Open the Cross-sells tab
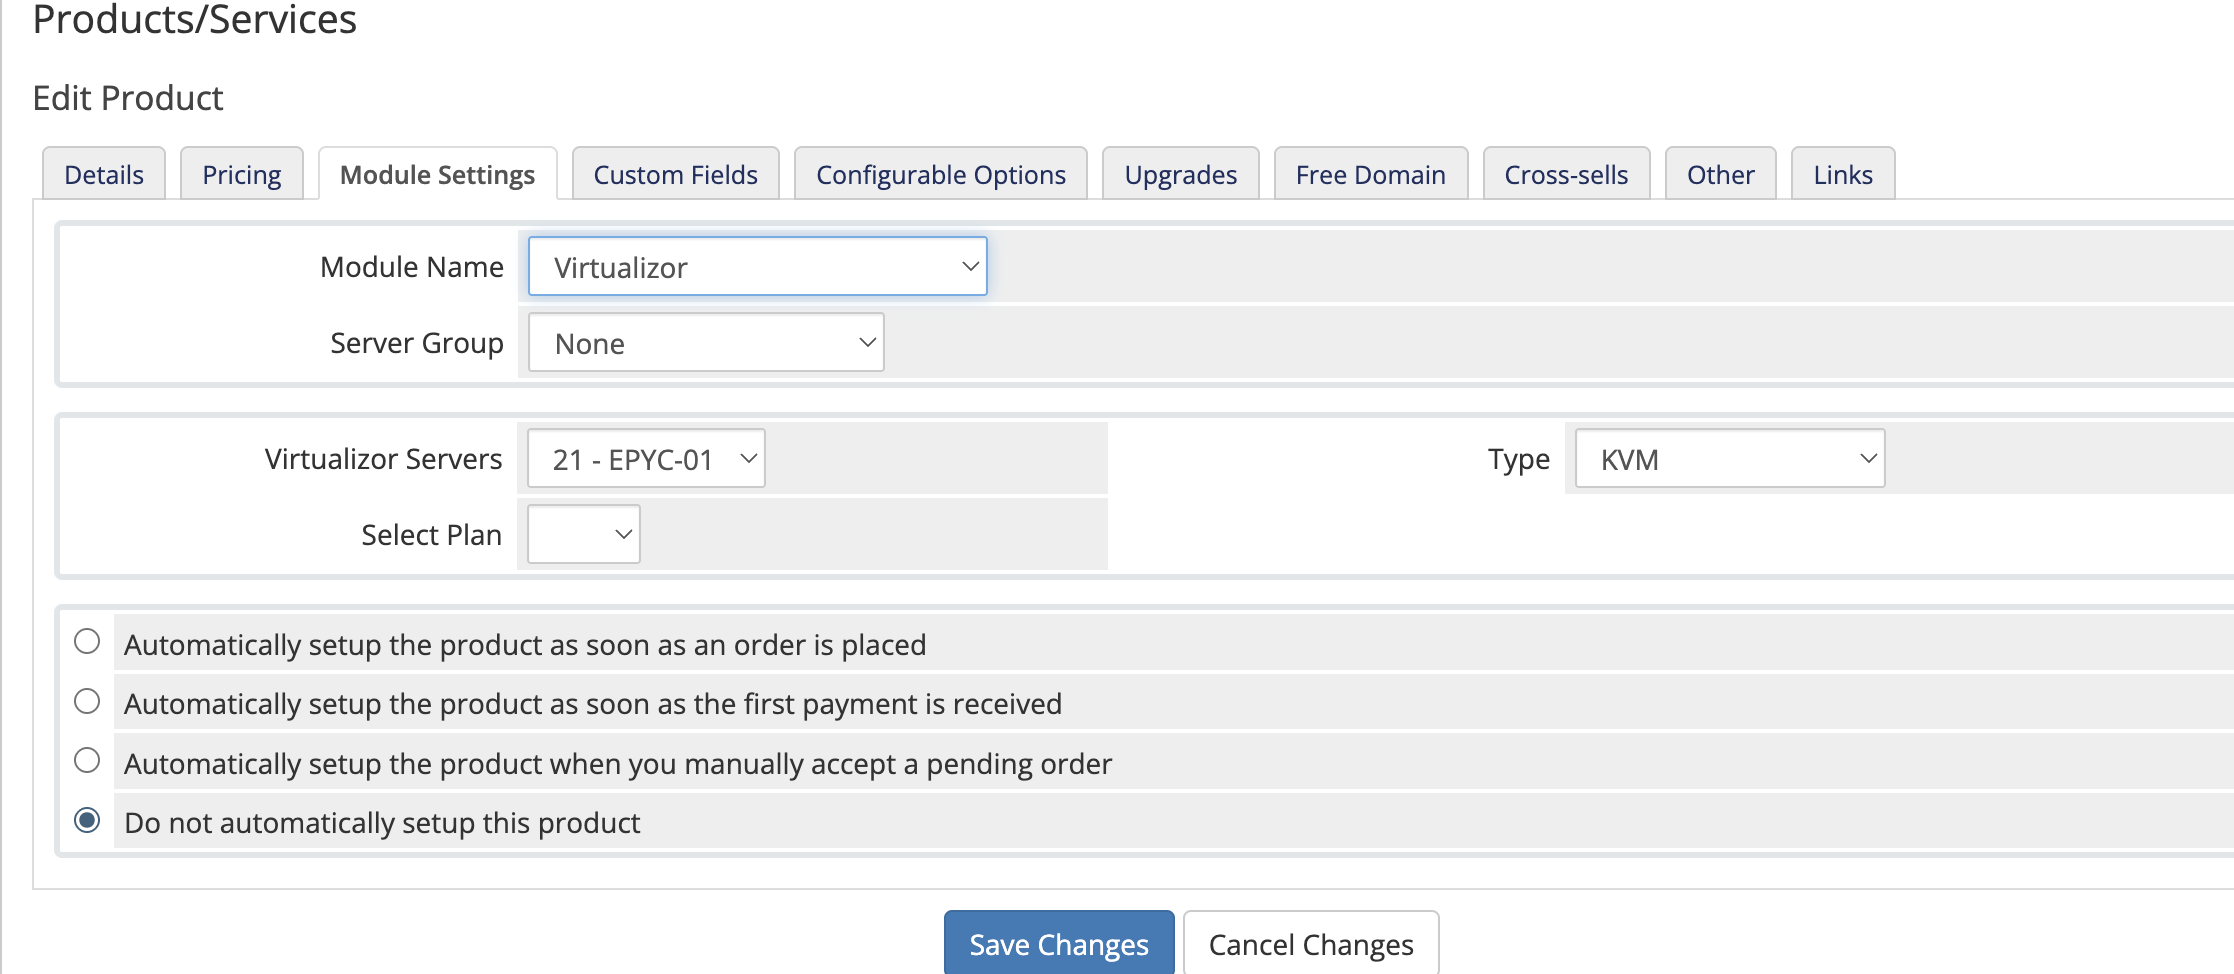This screenshot has height=974, width=2234. [1567, 174]
